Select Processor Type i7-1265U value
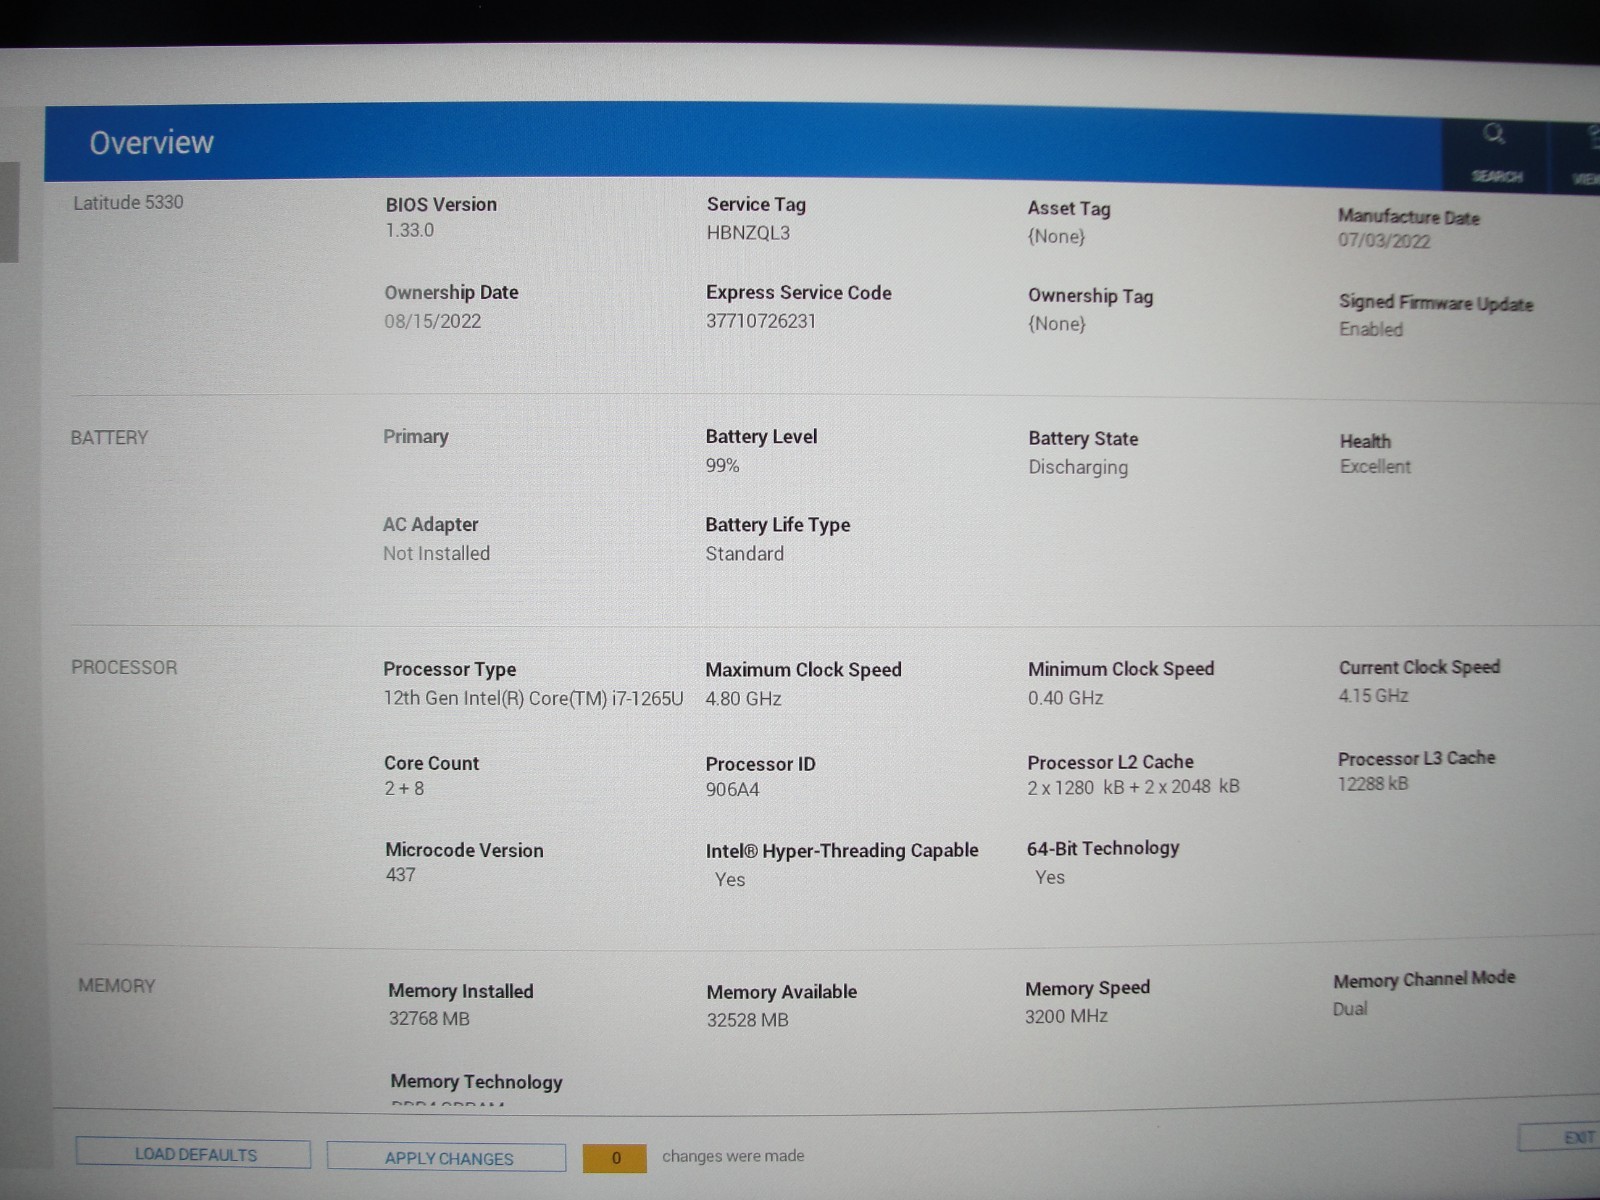This screenshot has width=1600, height=1200. pos(533,699)
